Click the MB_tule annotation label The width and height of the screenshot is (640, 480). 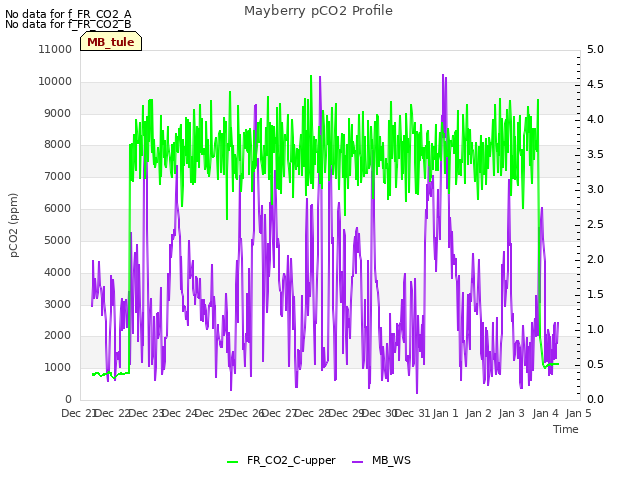111,42
